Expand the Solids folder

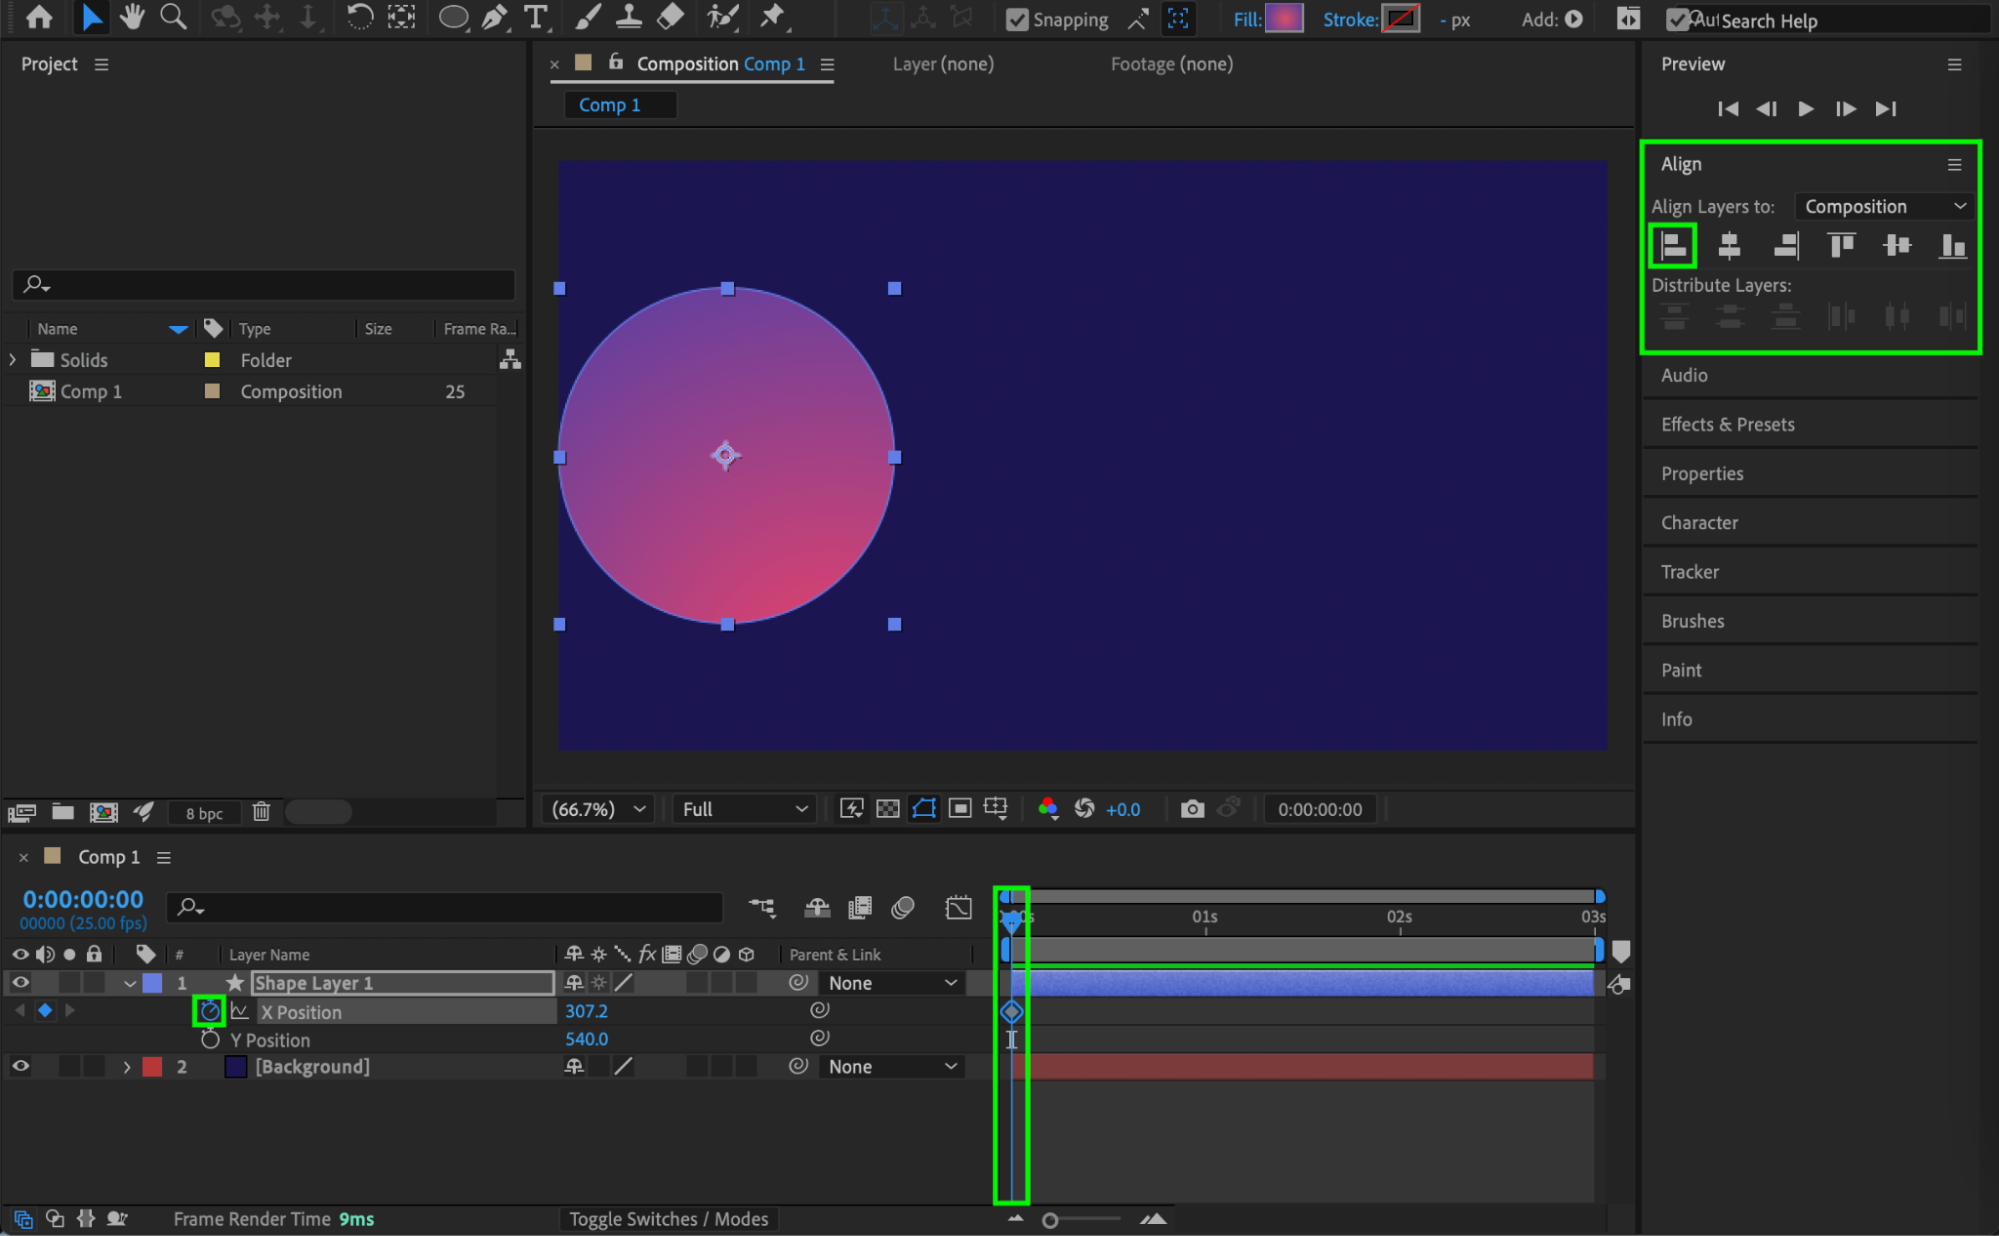tap(13, 360)
